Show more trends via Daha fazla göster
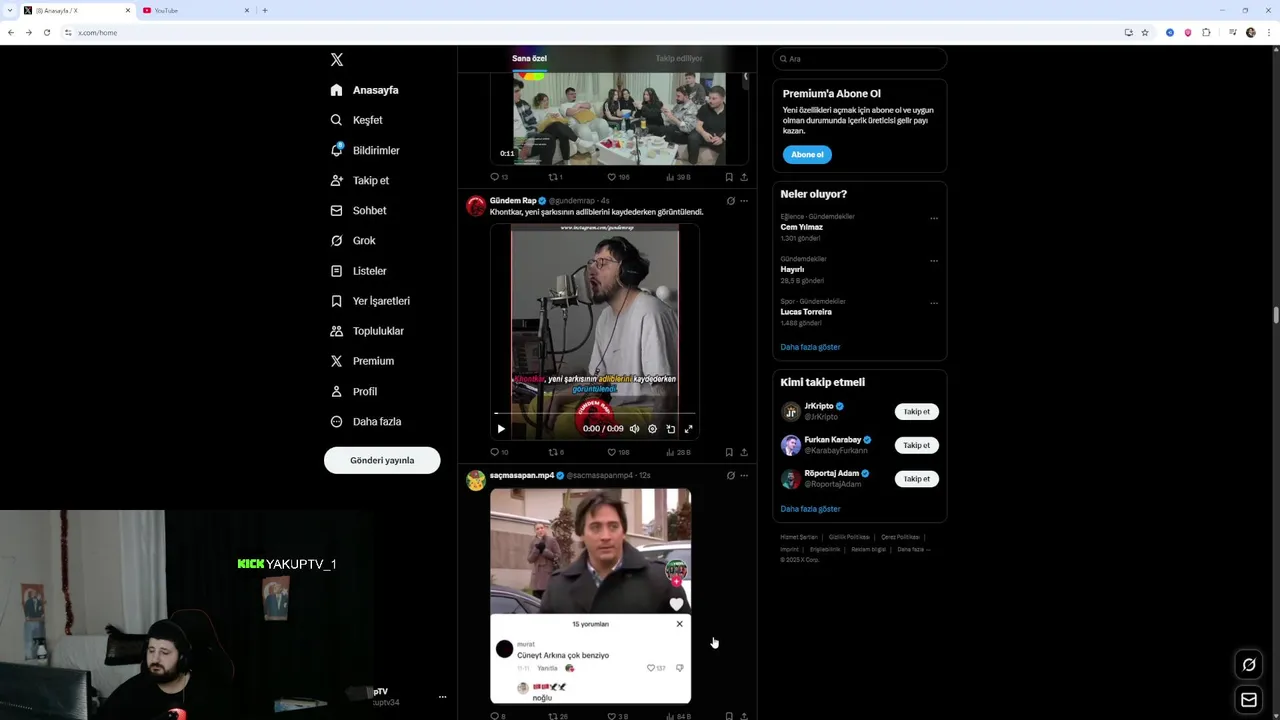1280x720 pixels. [x=810, y=347]
